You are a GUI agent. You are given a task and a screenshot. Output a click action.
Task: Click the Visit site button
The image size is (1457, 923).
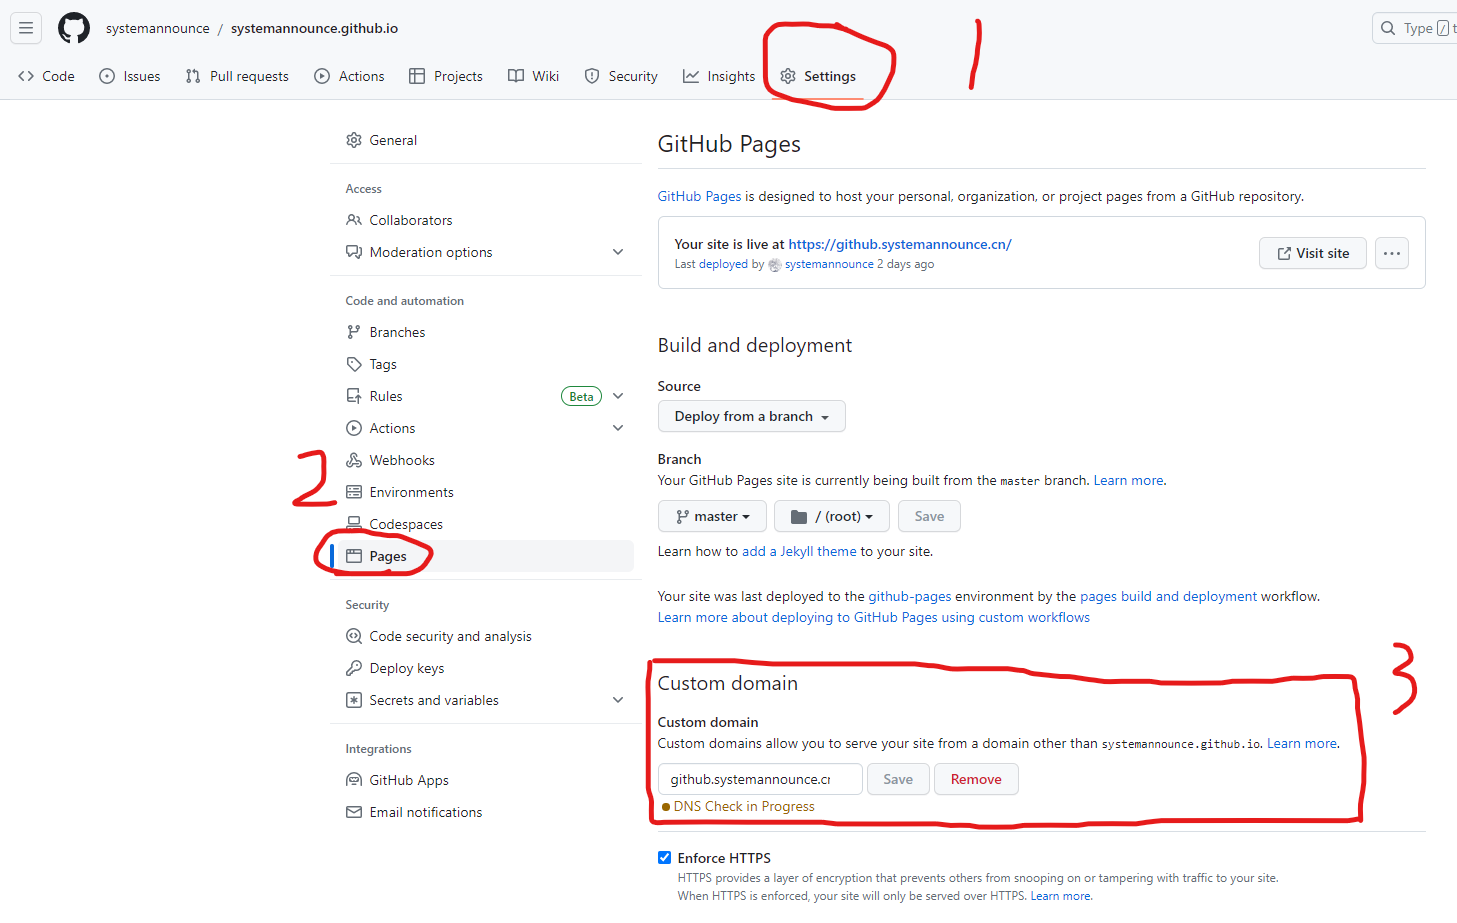pos(1312,253)
